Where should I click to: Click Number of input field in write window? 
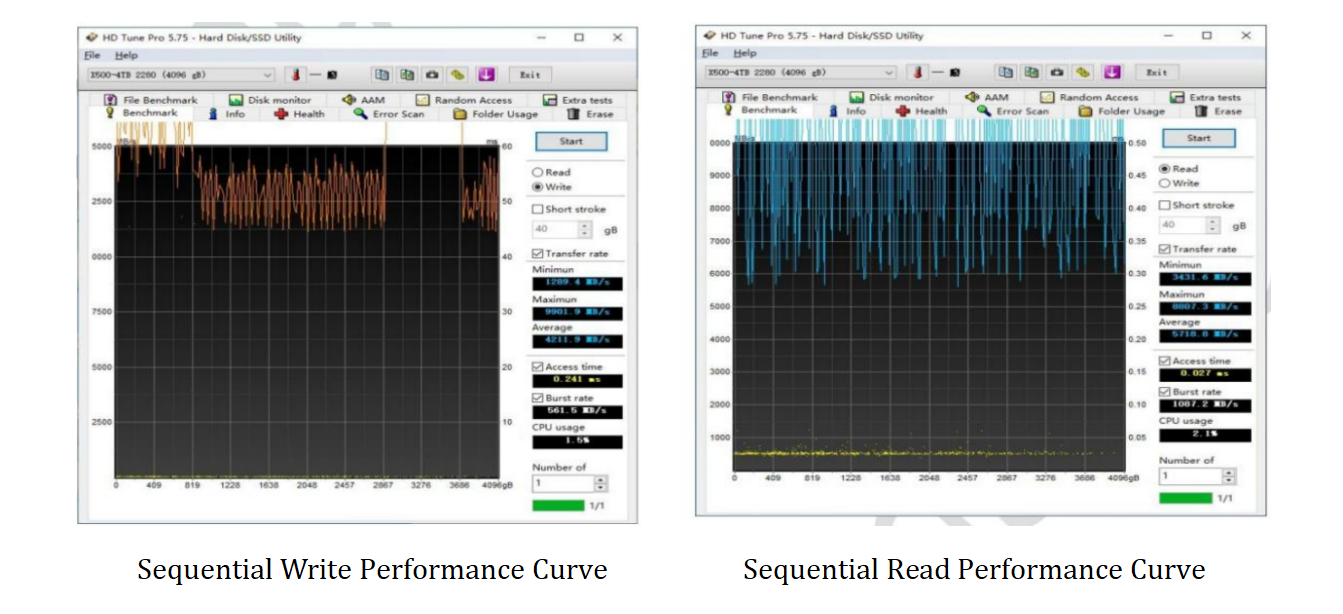pyautogui.click(x=563, y=484)
